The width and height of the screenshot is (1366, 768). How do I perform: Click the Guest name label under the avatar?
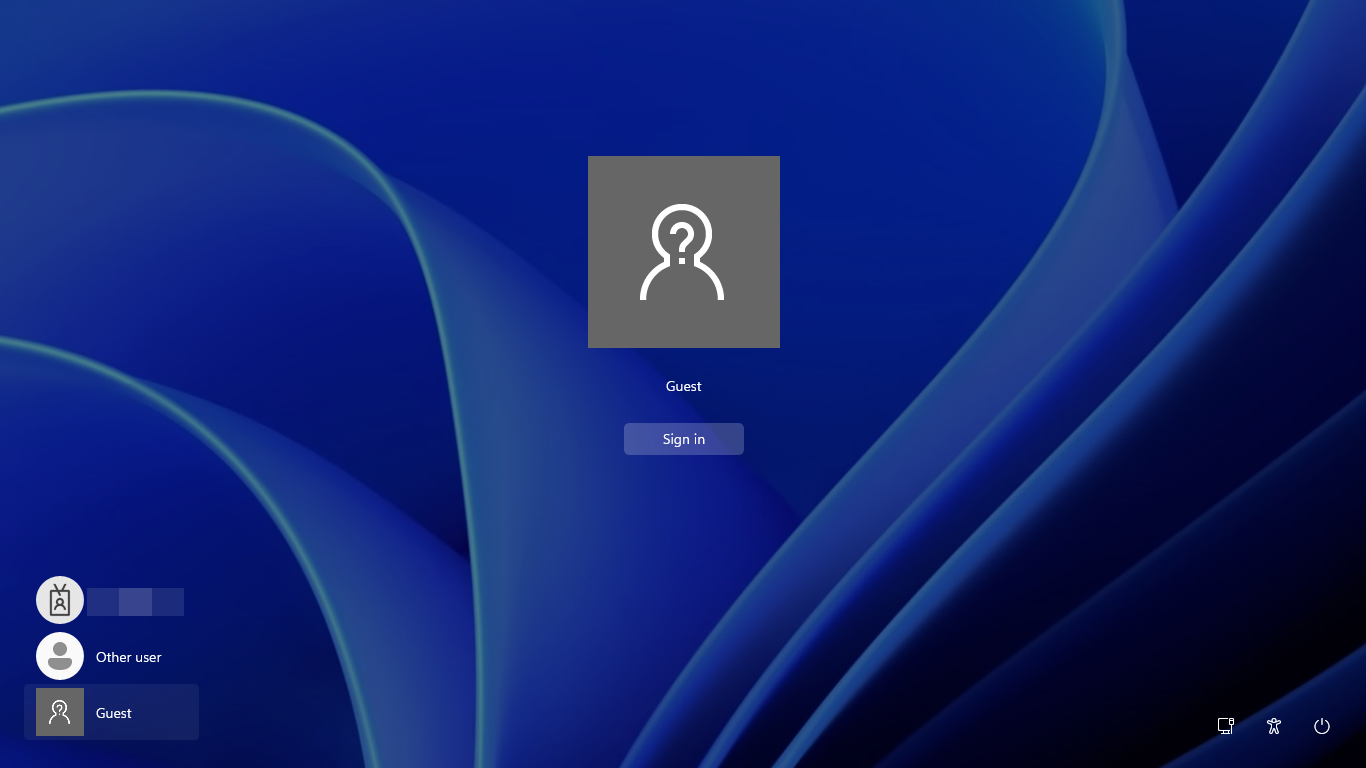pos(684,386)
